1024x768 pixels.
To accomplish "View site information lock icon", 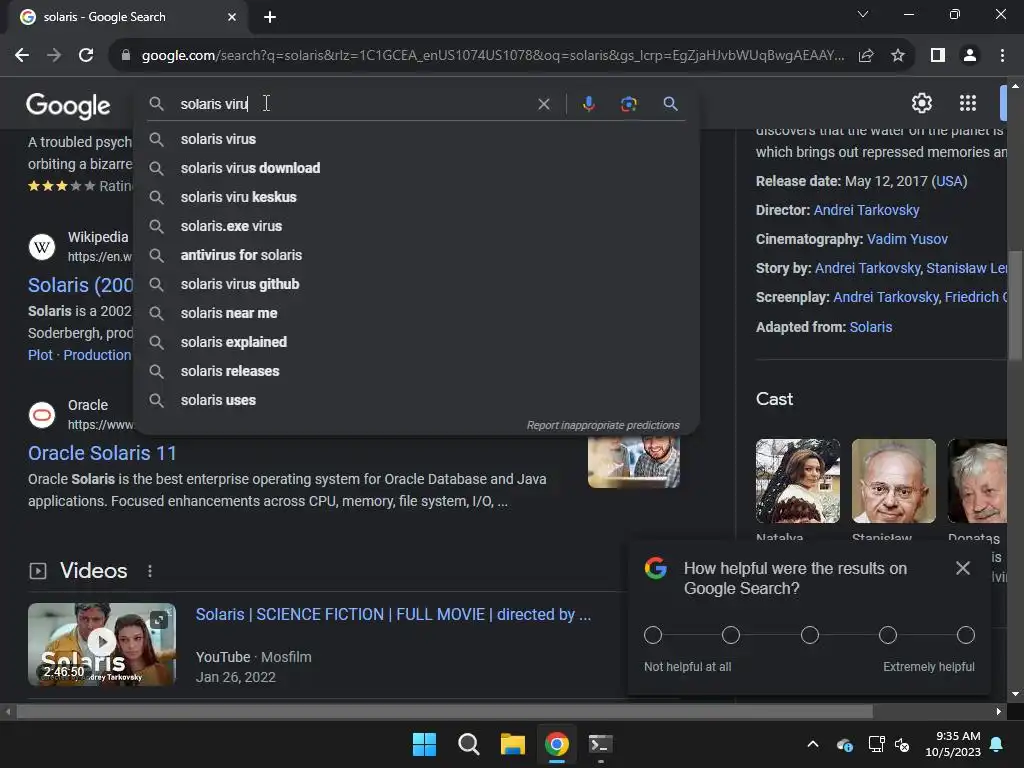I will coord(126,56).
